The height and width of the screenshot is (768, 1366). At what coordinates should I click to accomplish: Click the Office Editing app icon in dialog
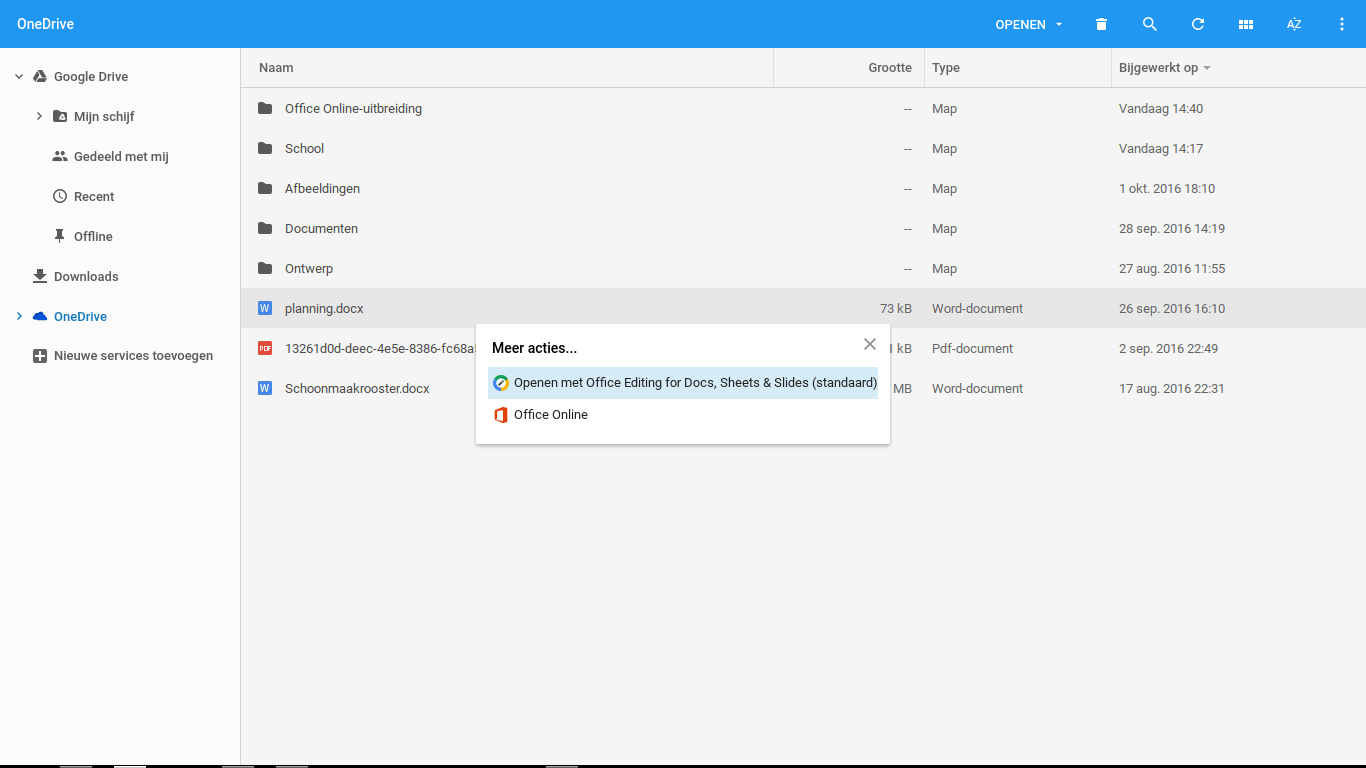501,383
